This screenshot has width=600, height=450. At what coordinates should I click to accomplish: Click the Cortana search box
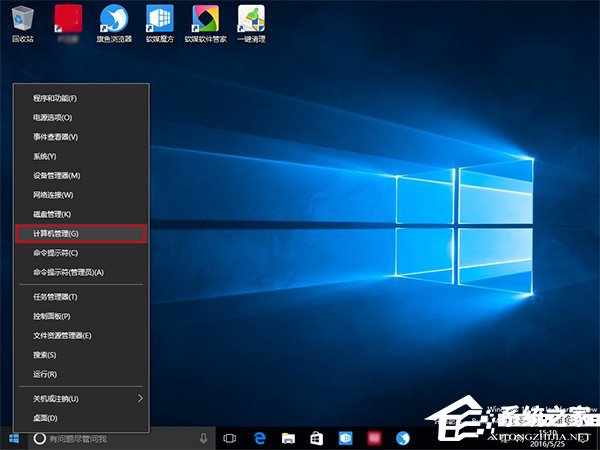[110, 438]
